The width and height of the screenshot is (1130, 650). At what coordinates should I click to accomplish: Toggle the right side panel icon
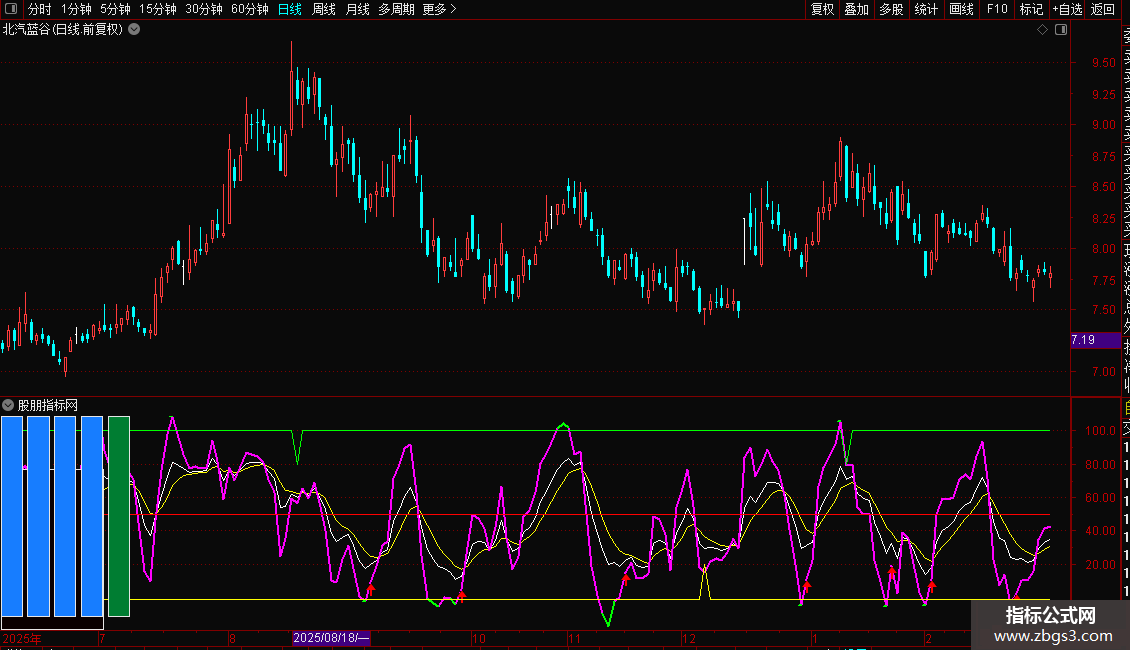tap(1061, 30)
